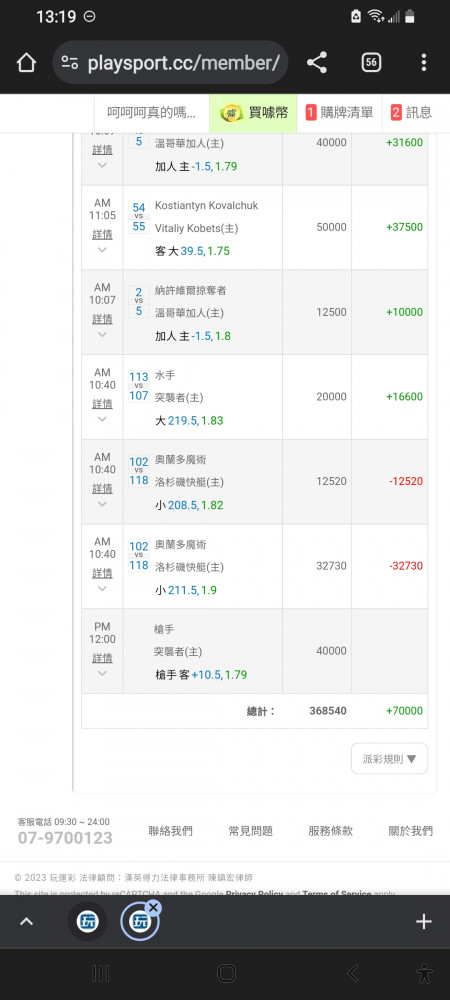Viewport: 450px width, 1000px height.
Task: Expand 詳情 for the 槍手 PM 12:00 bet
Action: [102, 658]
